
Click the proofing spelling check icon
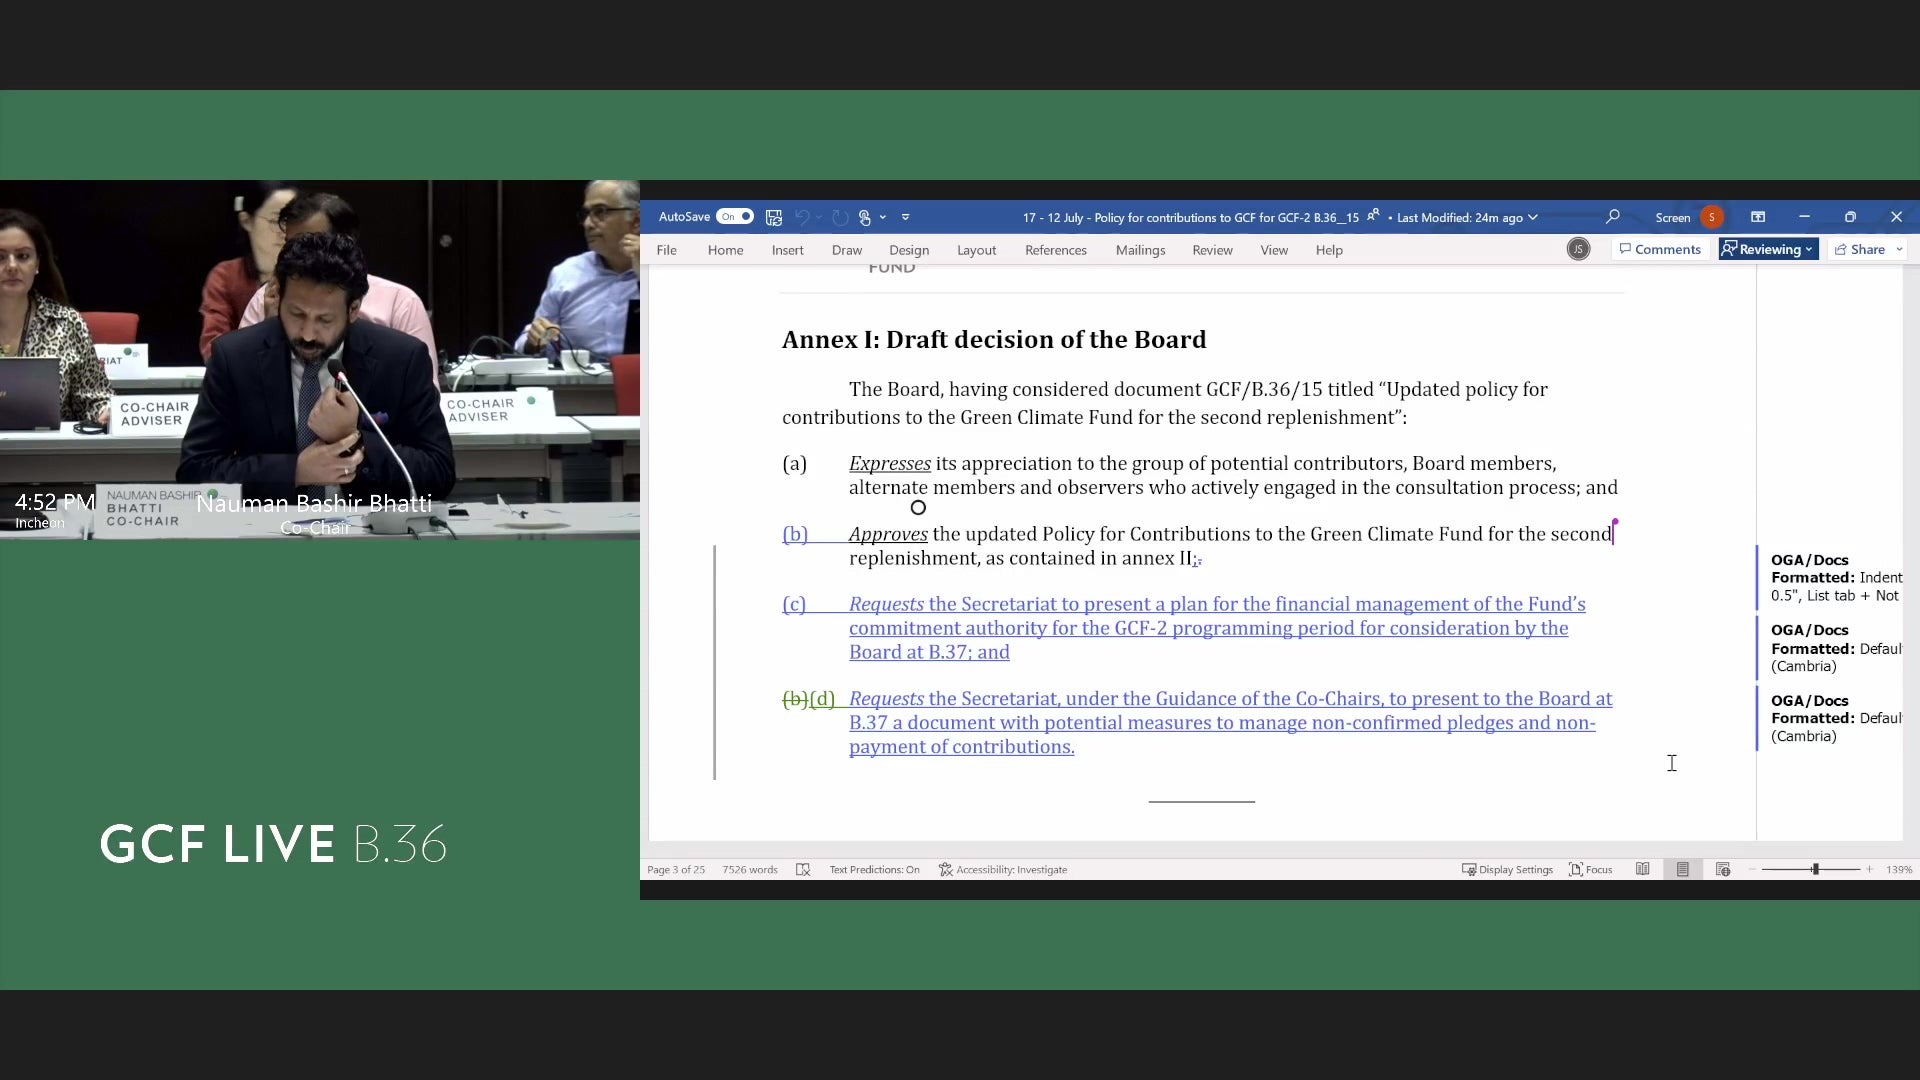pos(803,870)
